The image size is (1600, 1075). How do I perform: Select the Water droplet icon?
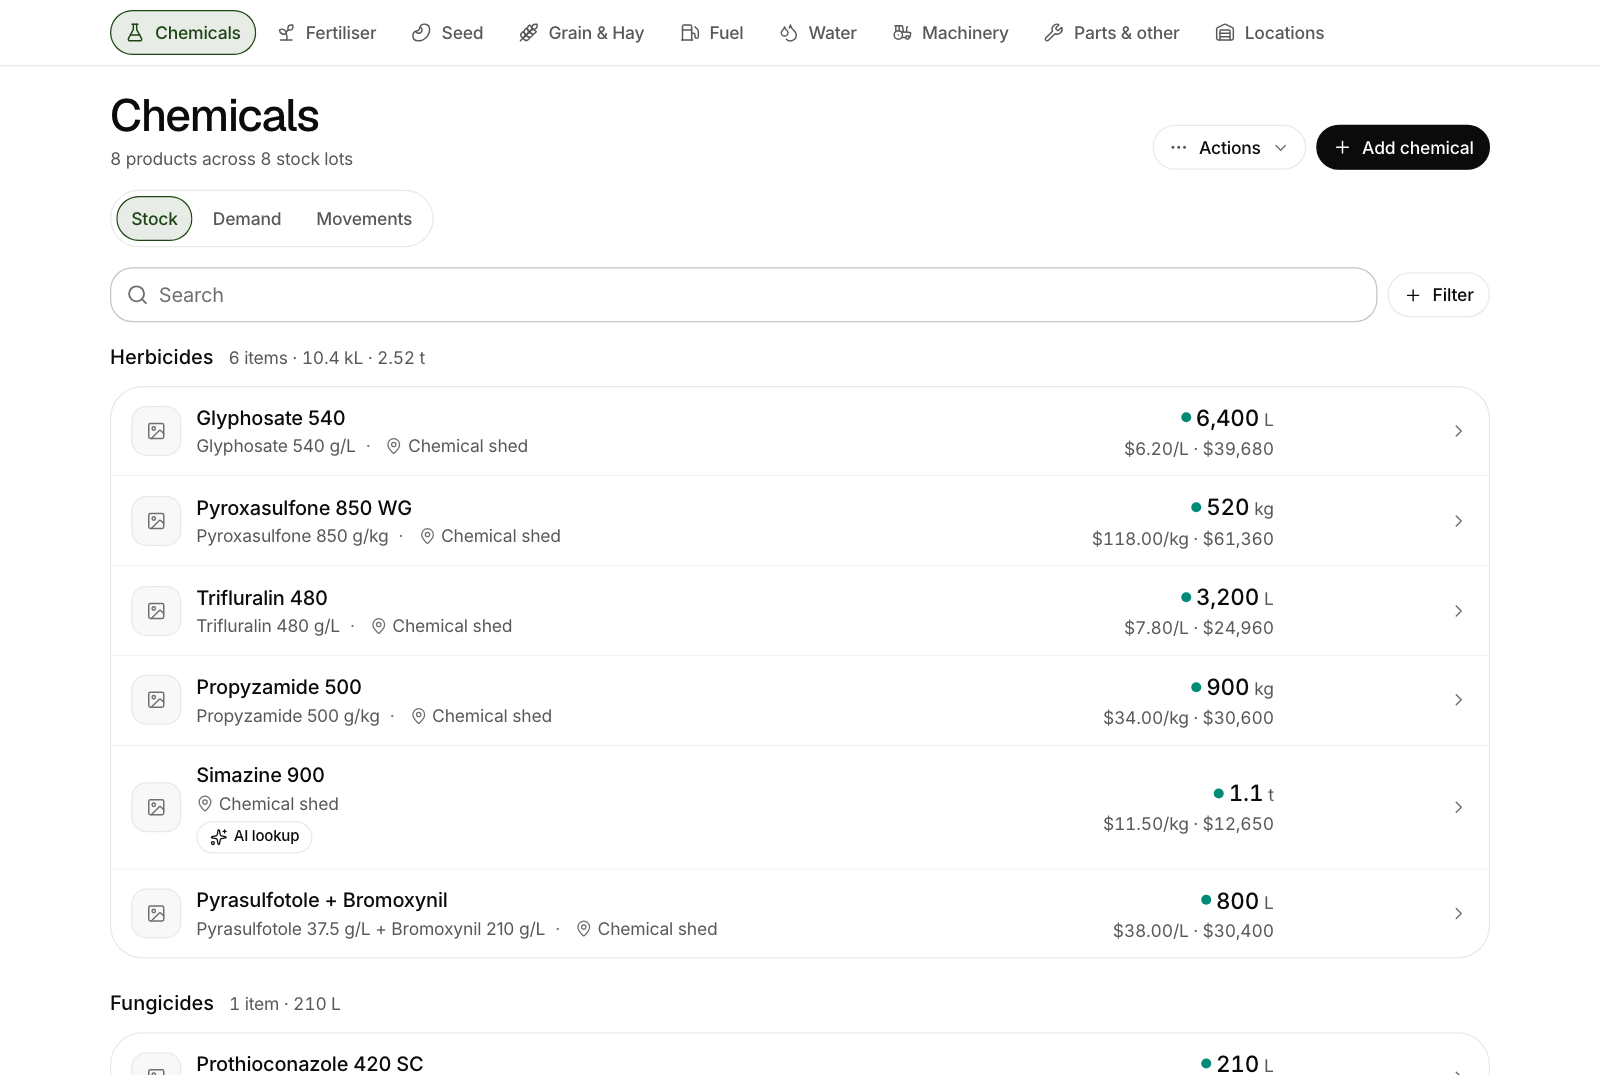tap(789, 33)
